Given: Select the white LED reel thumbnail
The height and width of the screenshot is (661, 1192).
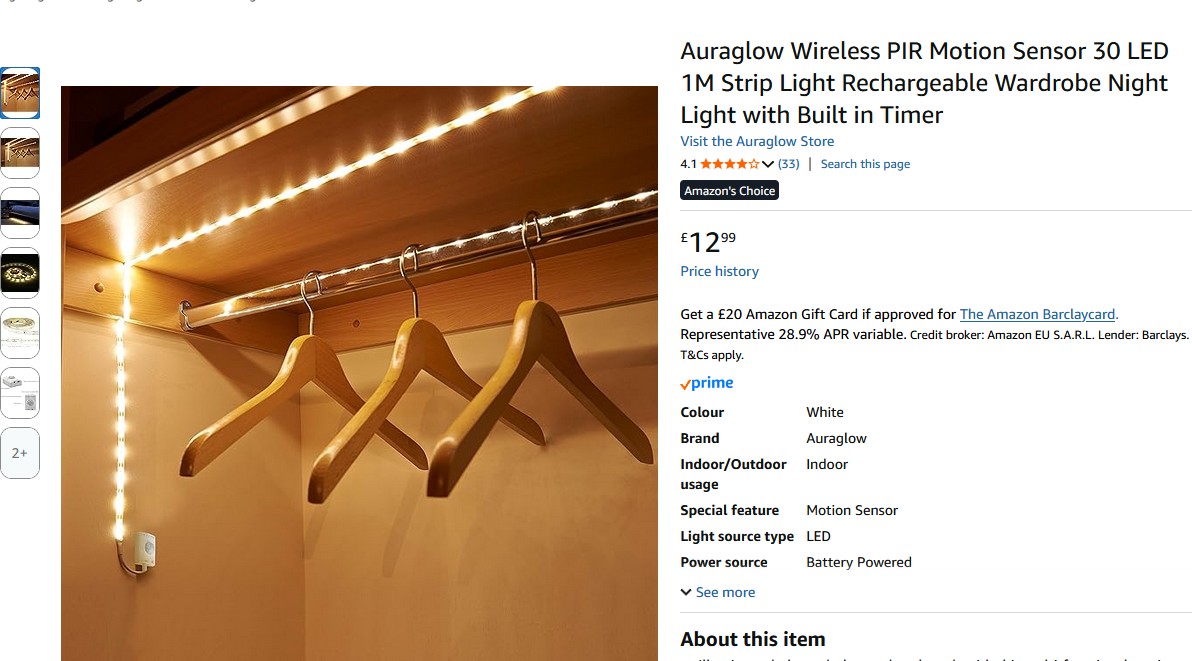Looking at the screenshot, I should (20, 333).
